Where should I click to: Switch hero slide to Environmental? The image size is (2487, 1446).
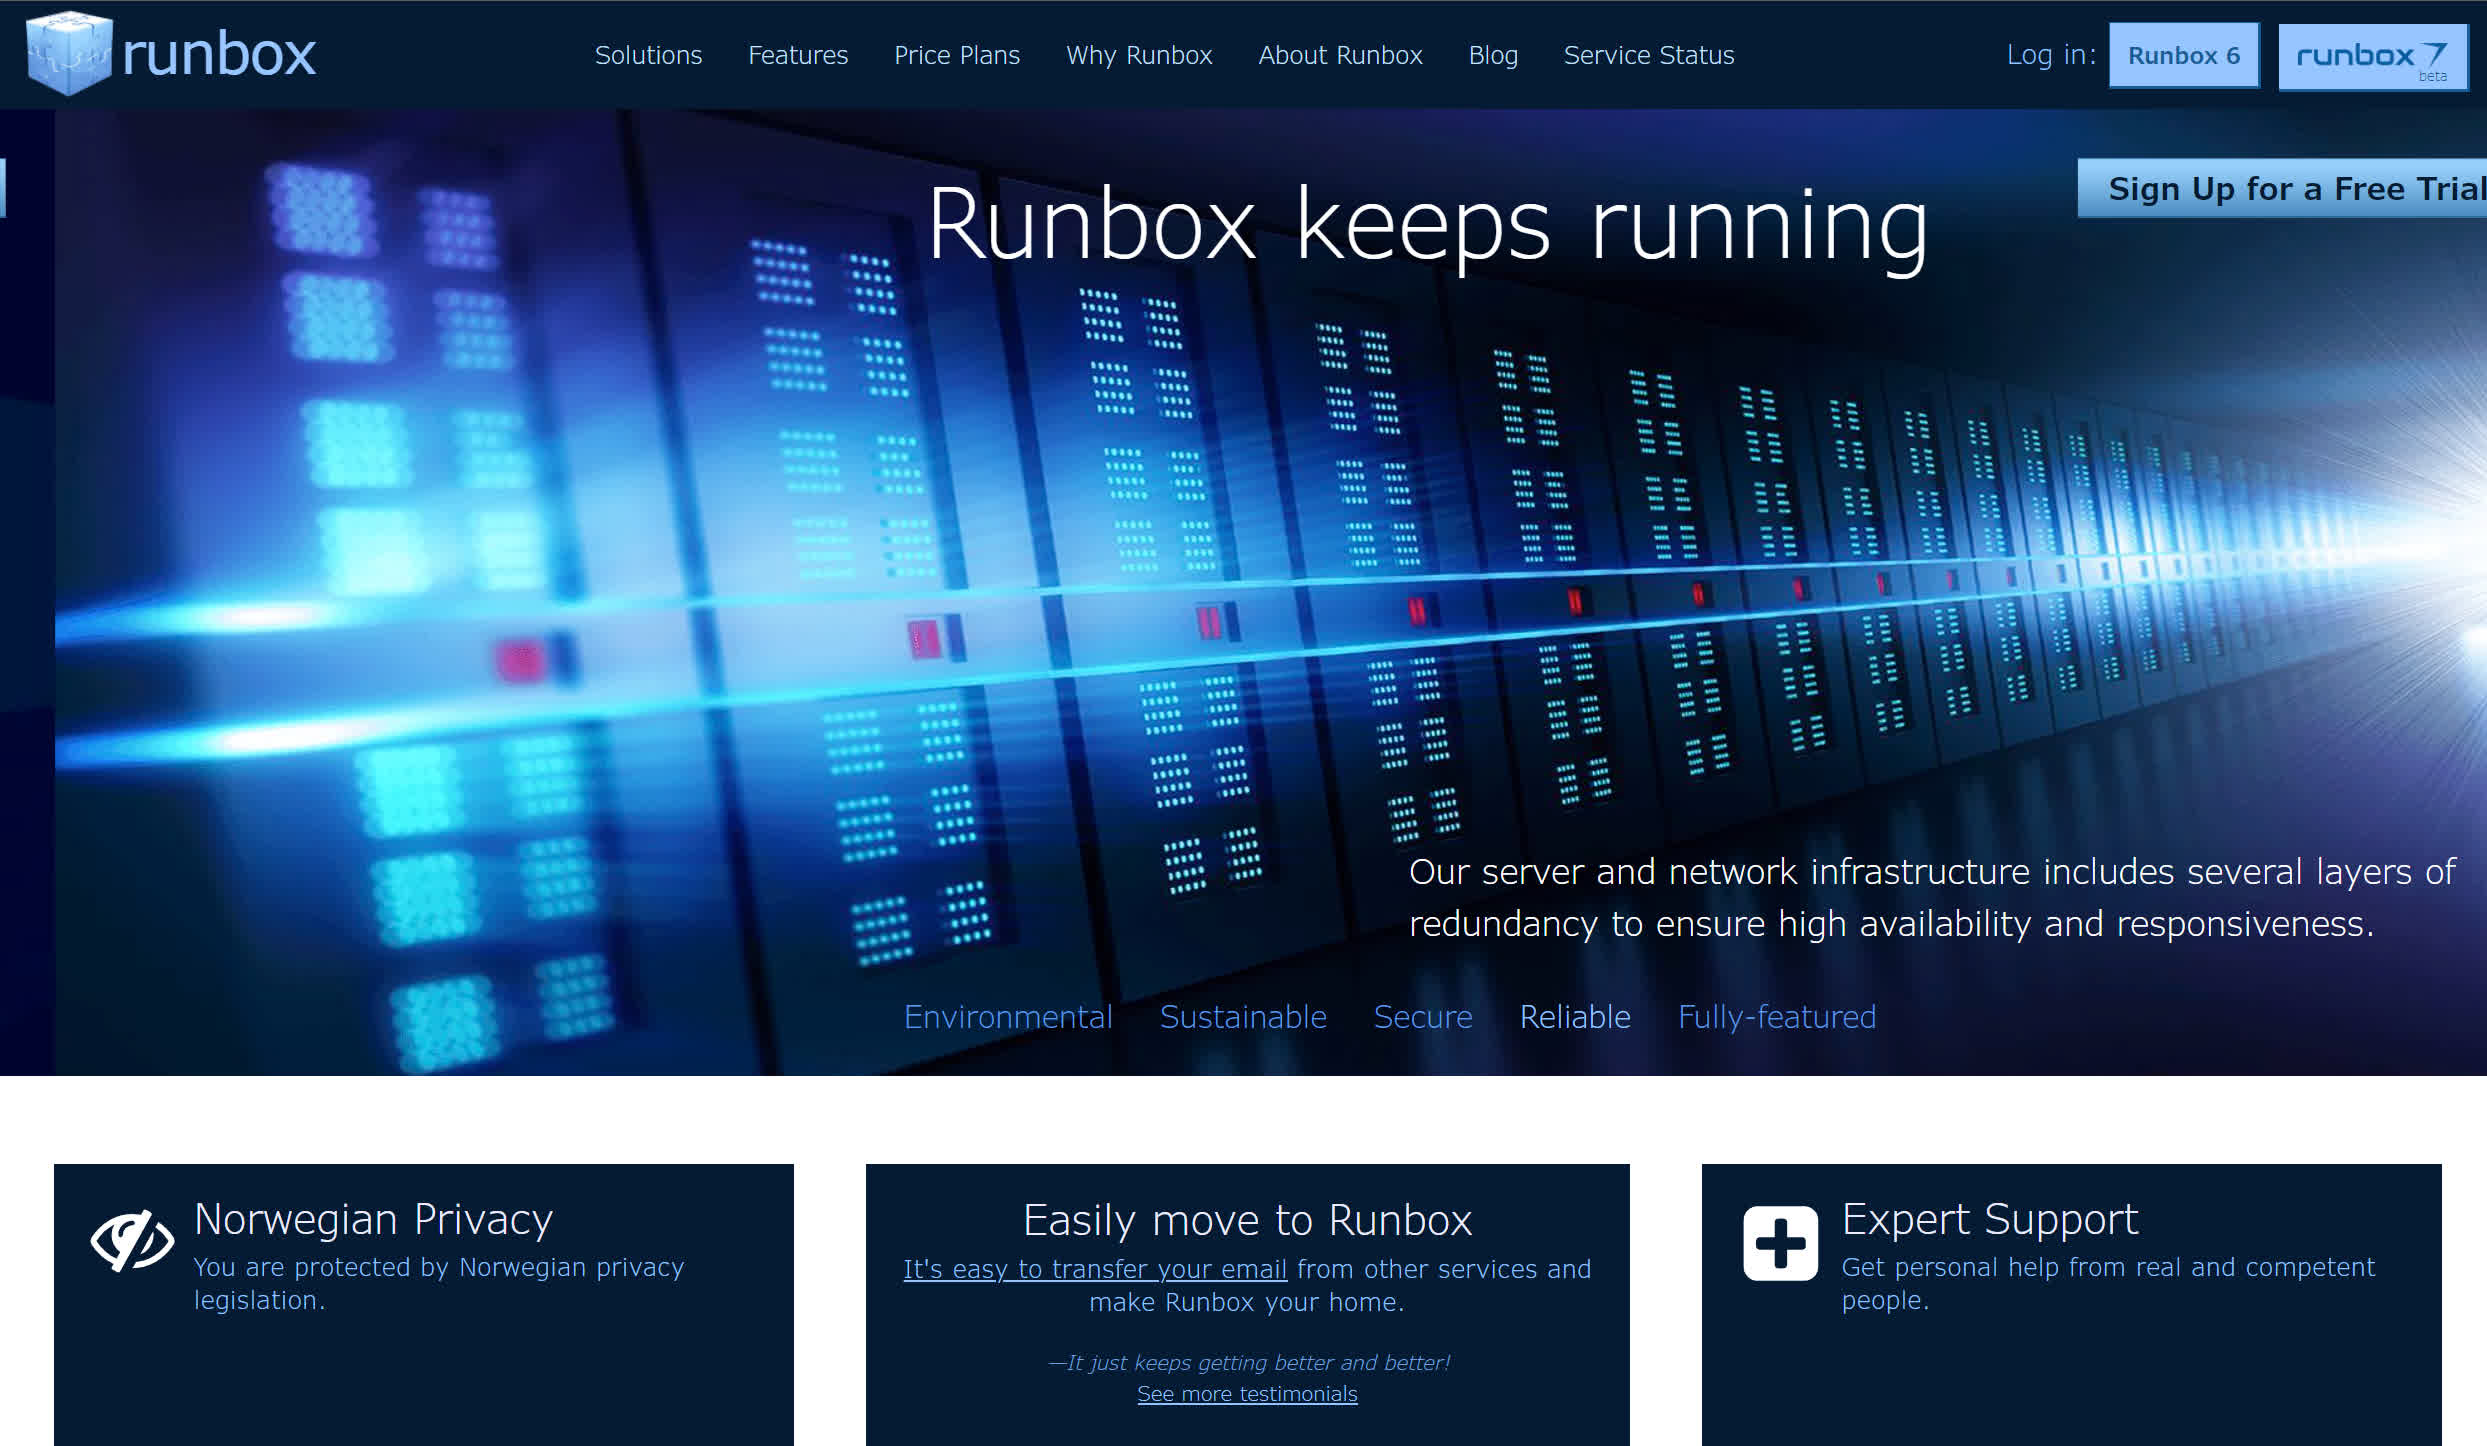tap(1008, 1017)
